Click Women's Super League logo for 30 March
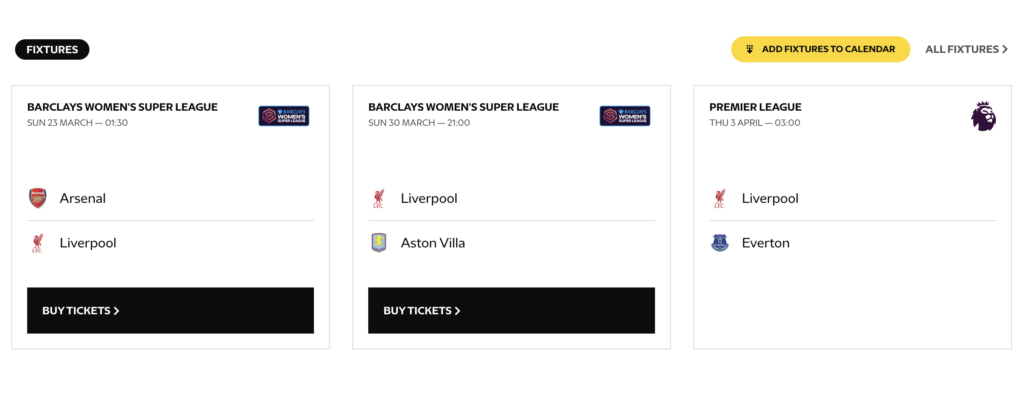Image resolution: width=1024 pixels, height=411 pixels. [625, 116]
